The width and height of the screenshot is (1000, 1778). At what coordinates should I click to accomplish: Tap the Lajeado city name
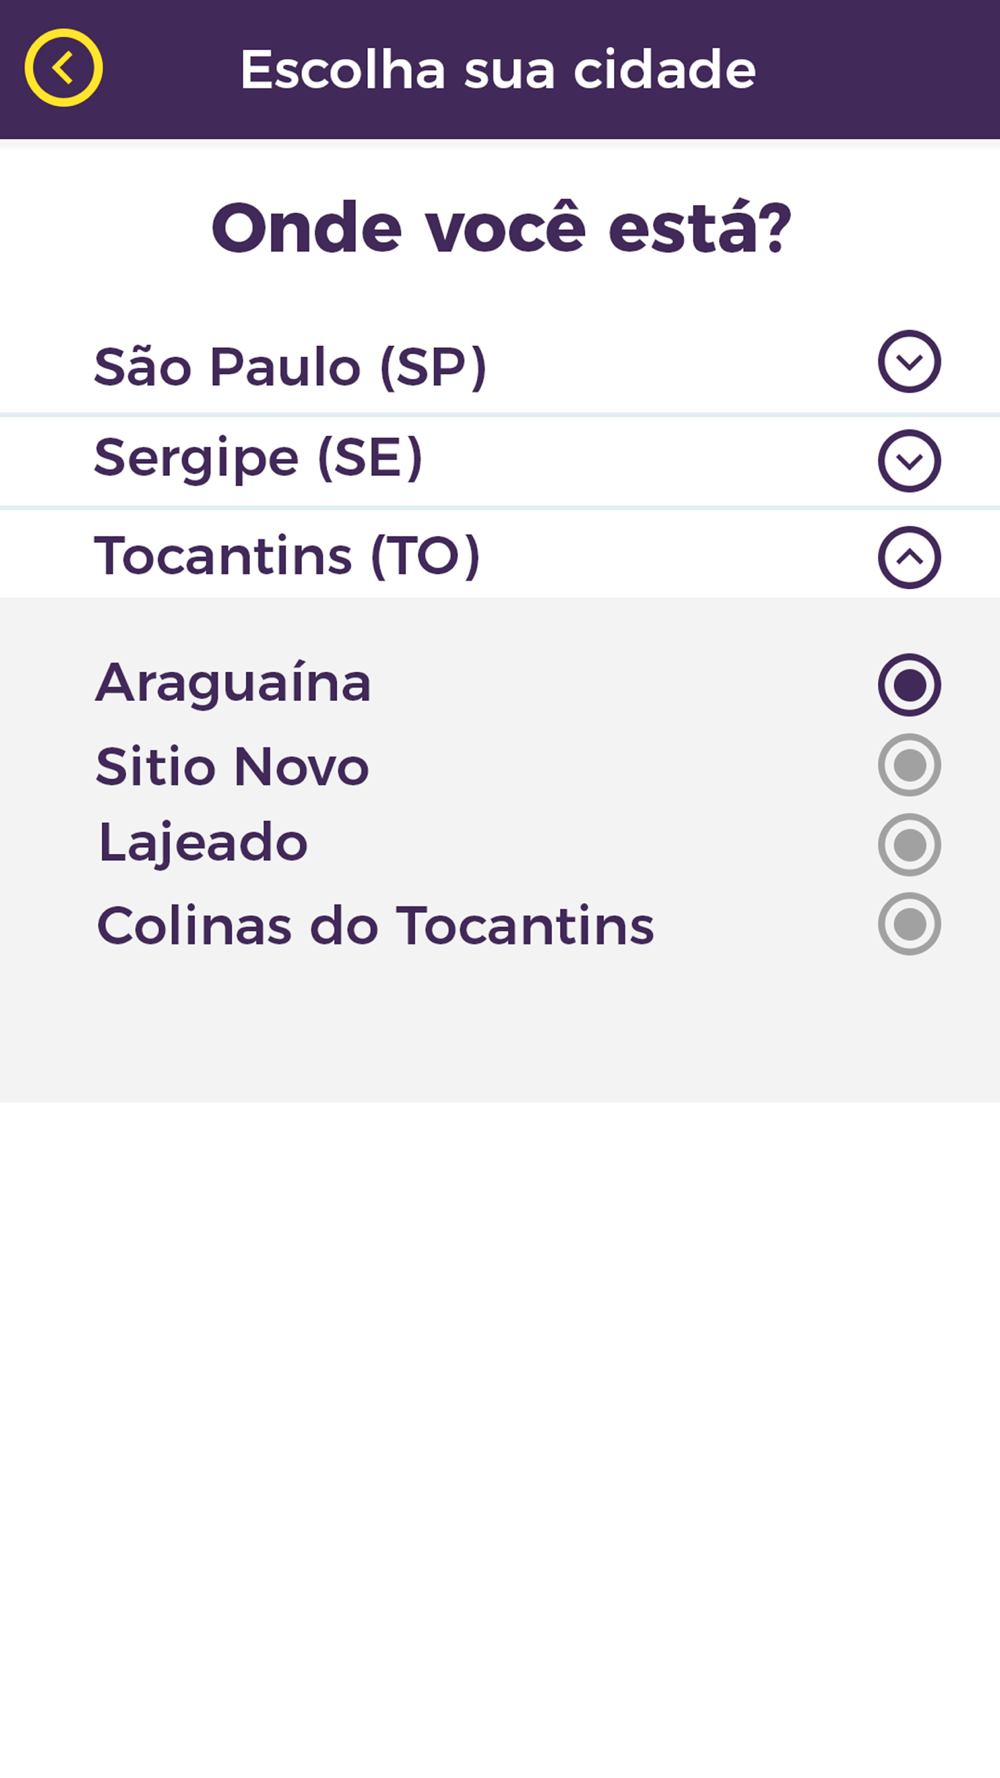pos(203,843)
